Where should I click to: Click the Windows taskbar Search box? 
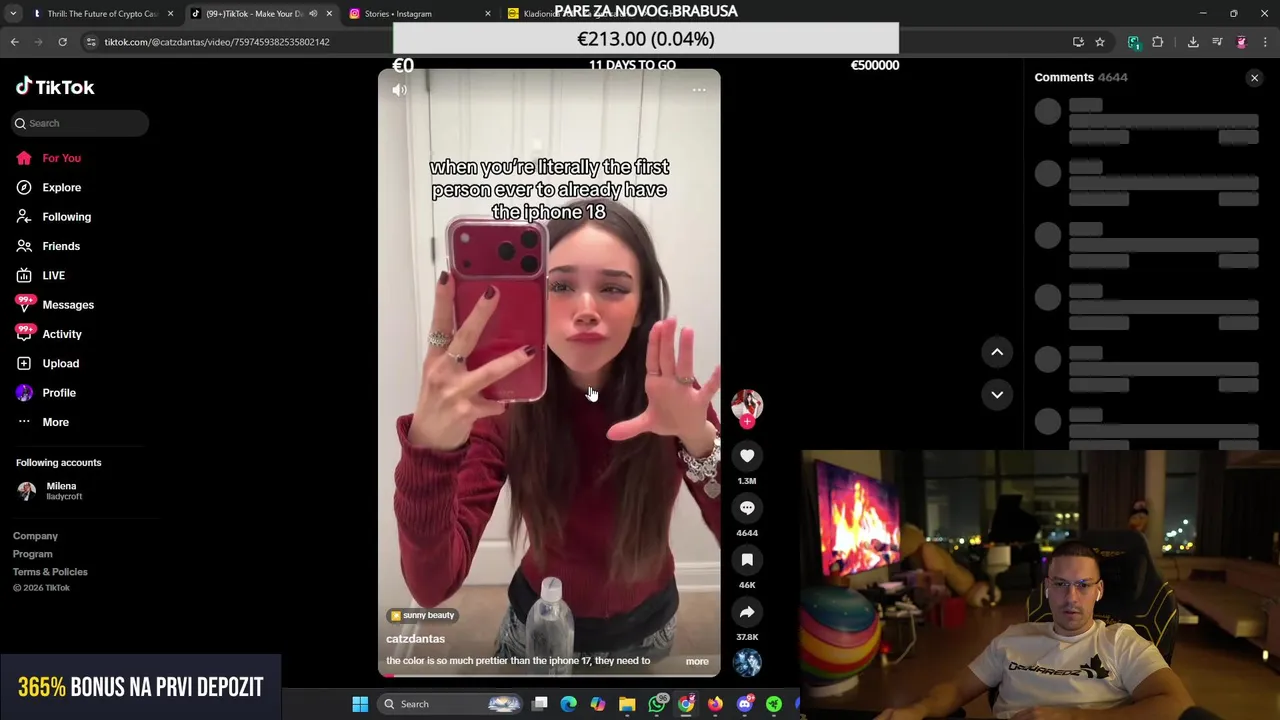pyautogui.click(x=451, y=704)
